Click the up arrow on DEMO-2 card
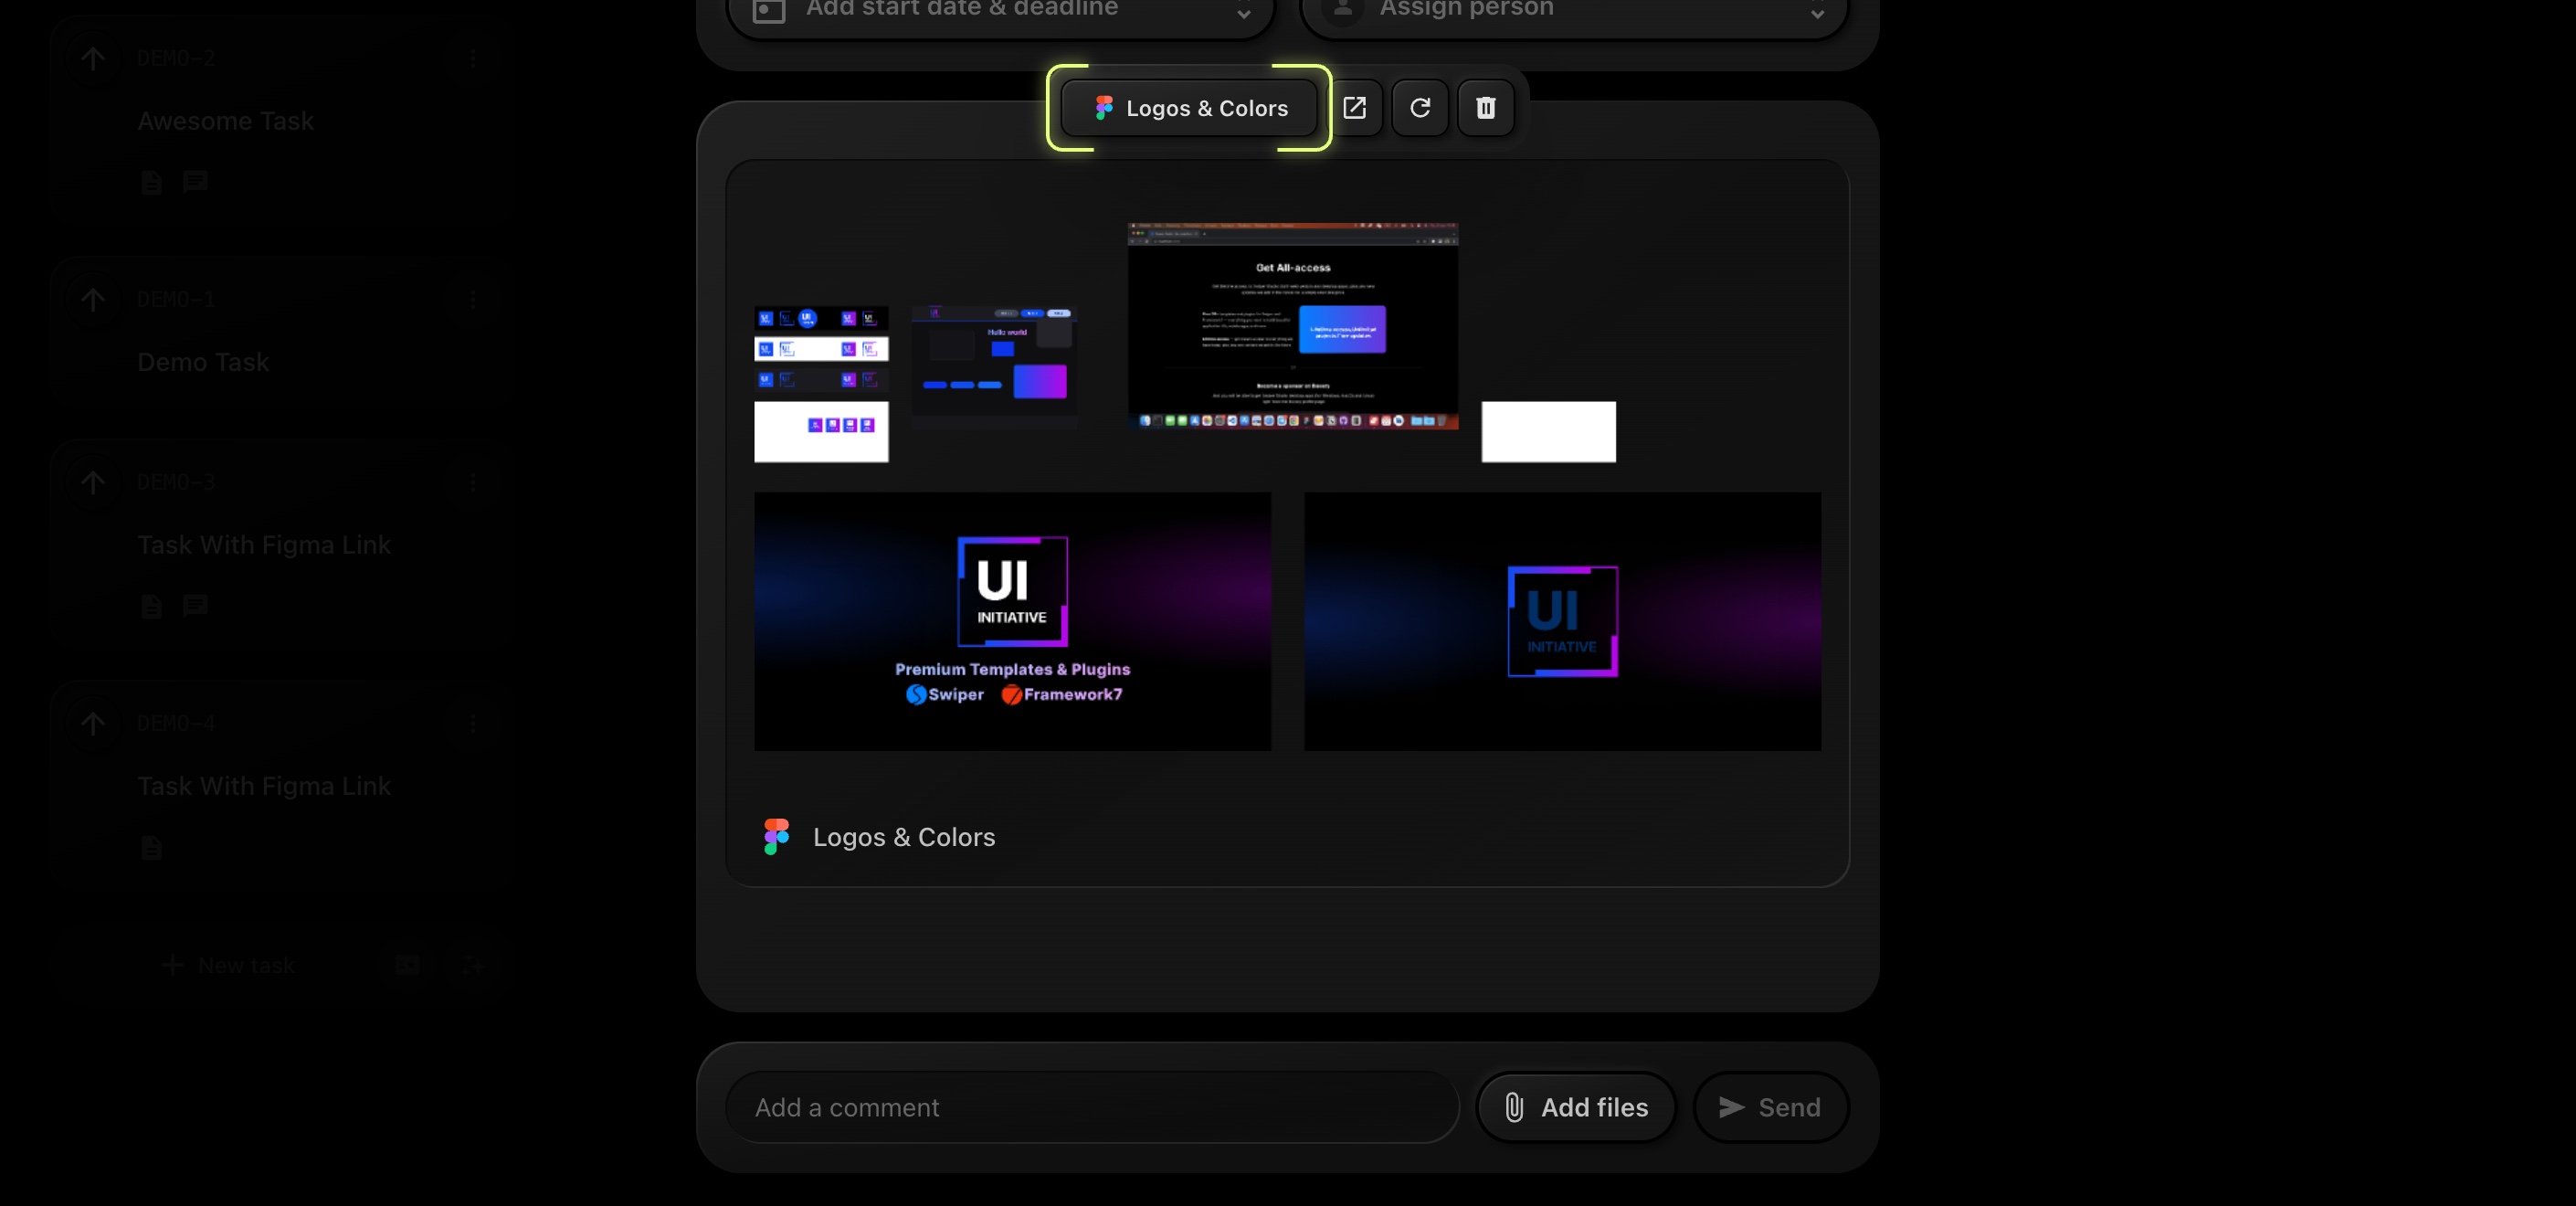2576x1206 pixels. tap(93, 59)
